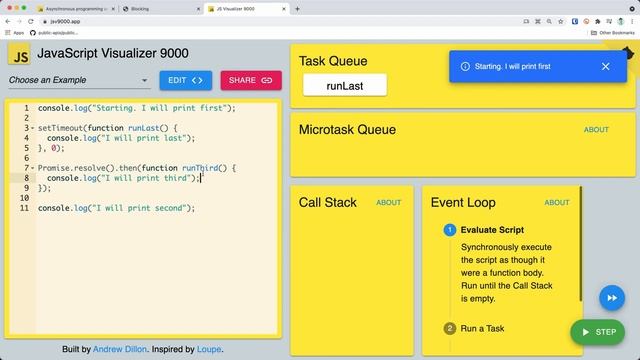Click the fast-forward auto-run button
Image resolution: width=640 pixels, height=360 pixels.
611,298
